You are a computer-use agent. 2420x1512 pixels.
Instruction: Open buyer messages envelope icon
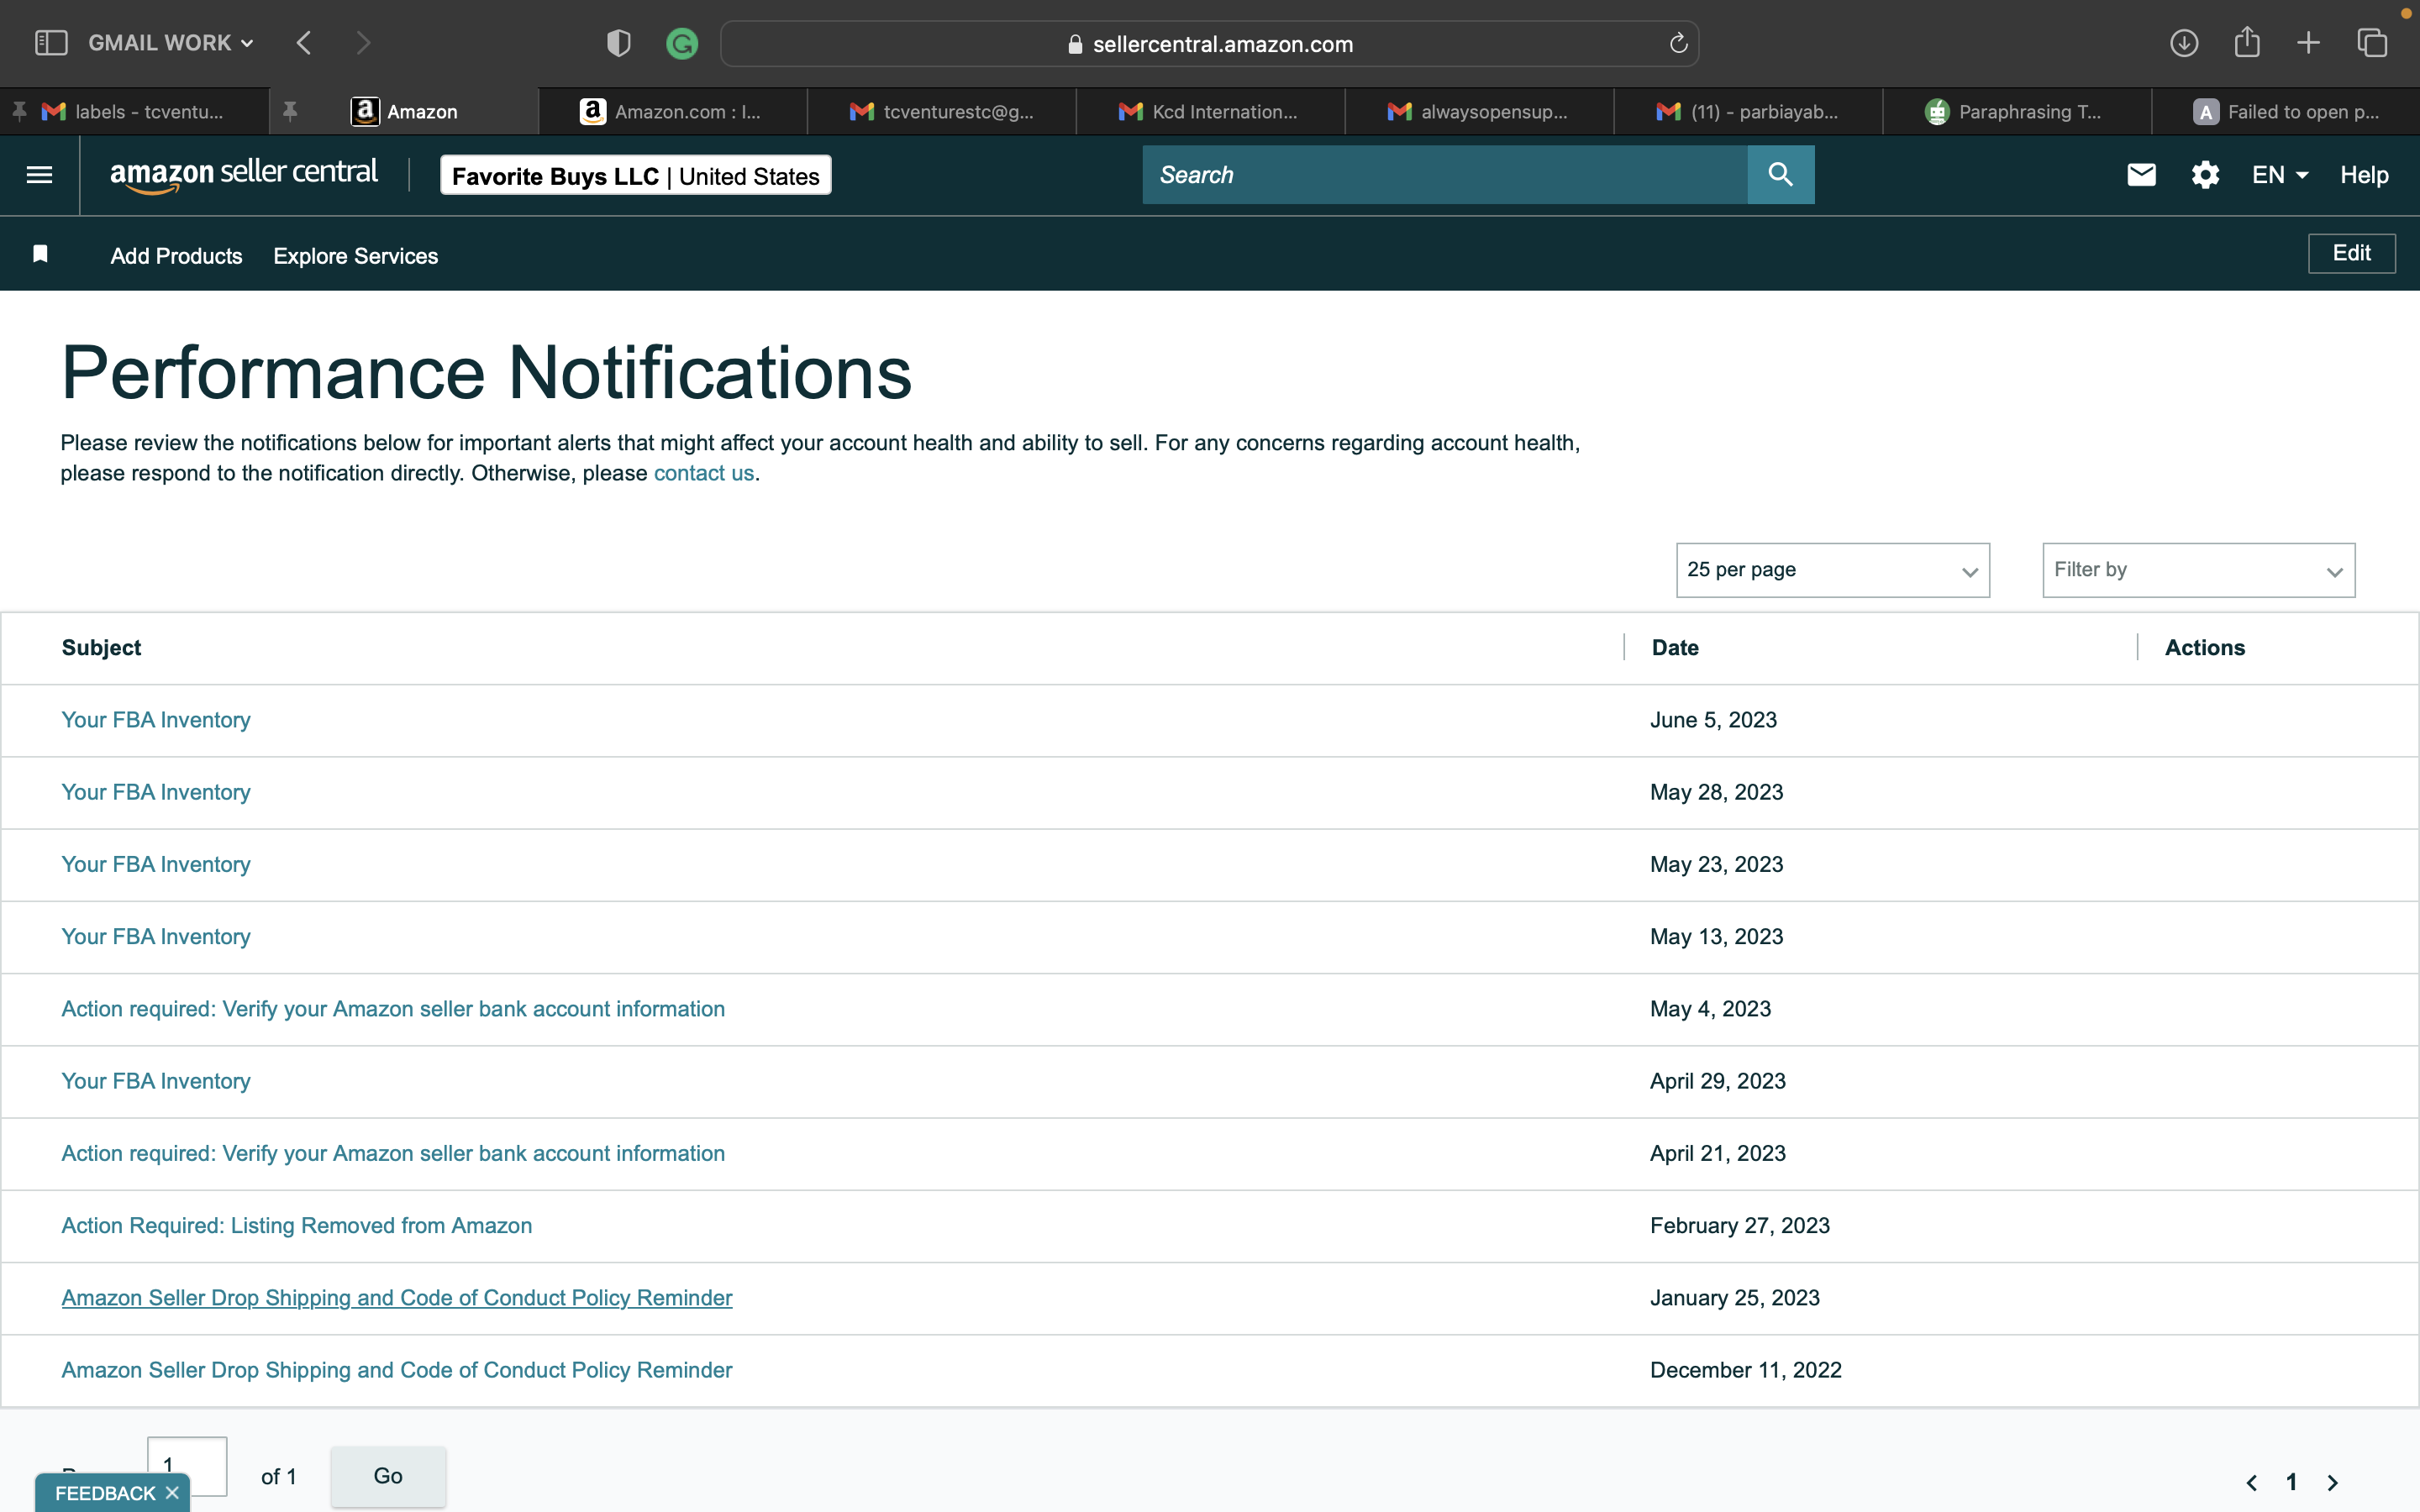[x=2141, y=175]
